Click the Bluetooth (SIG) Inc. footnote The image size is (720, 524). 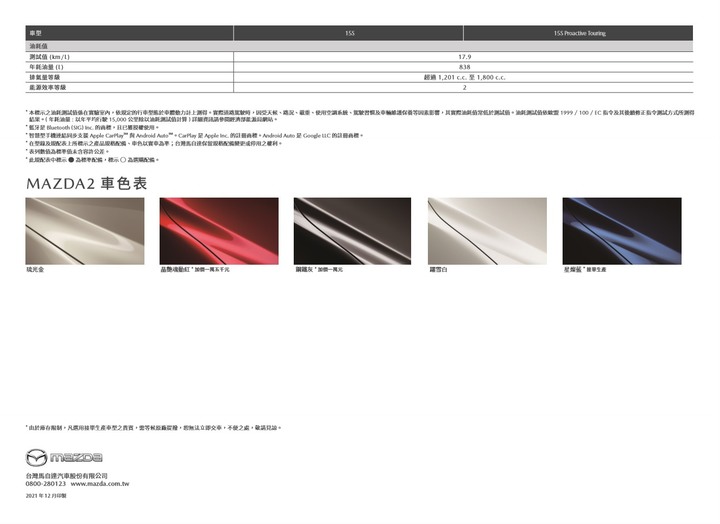click(92, 127)
